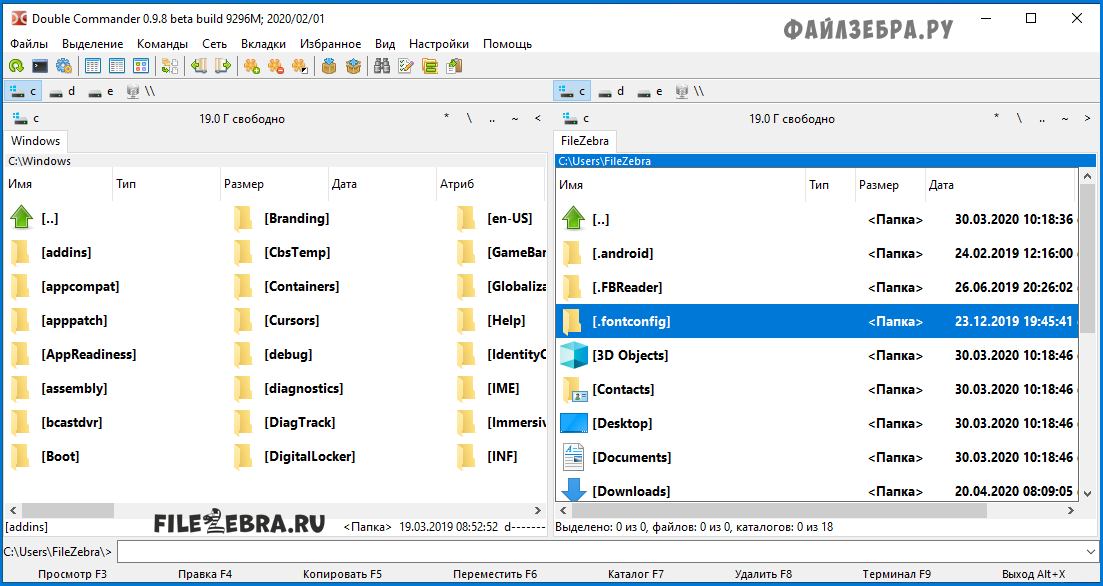Viewport: 1103px width, 586px height.
Task: Select drive c in left panel drive bar
Action: [x=23, y=91]
